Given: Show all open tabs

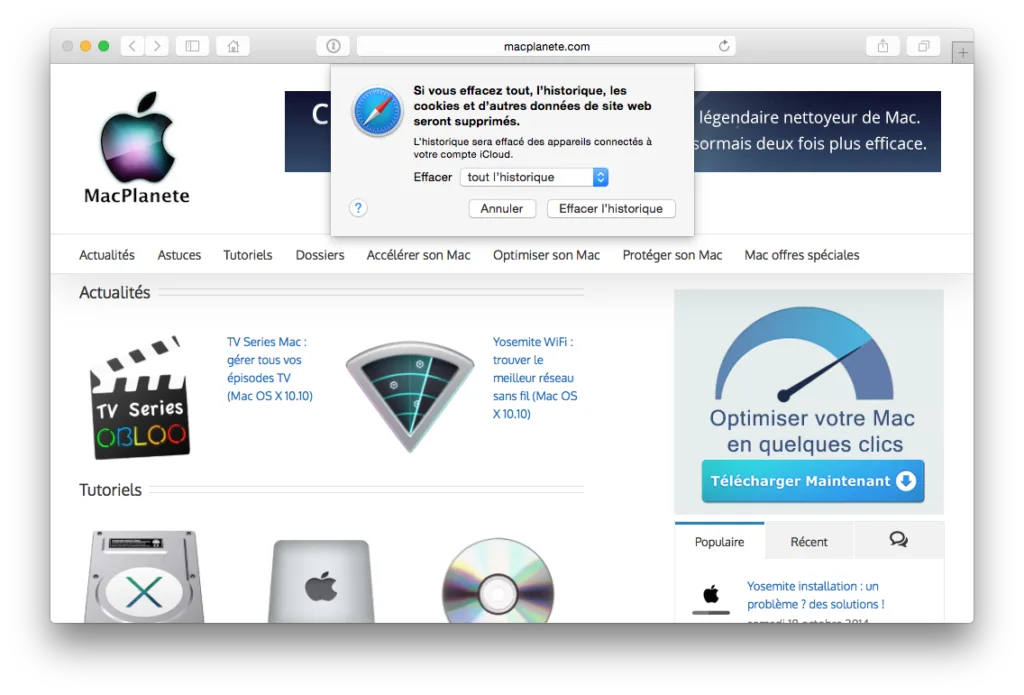Looking at the screenshot, I should coord(923,45).
